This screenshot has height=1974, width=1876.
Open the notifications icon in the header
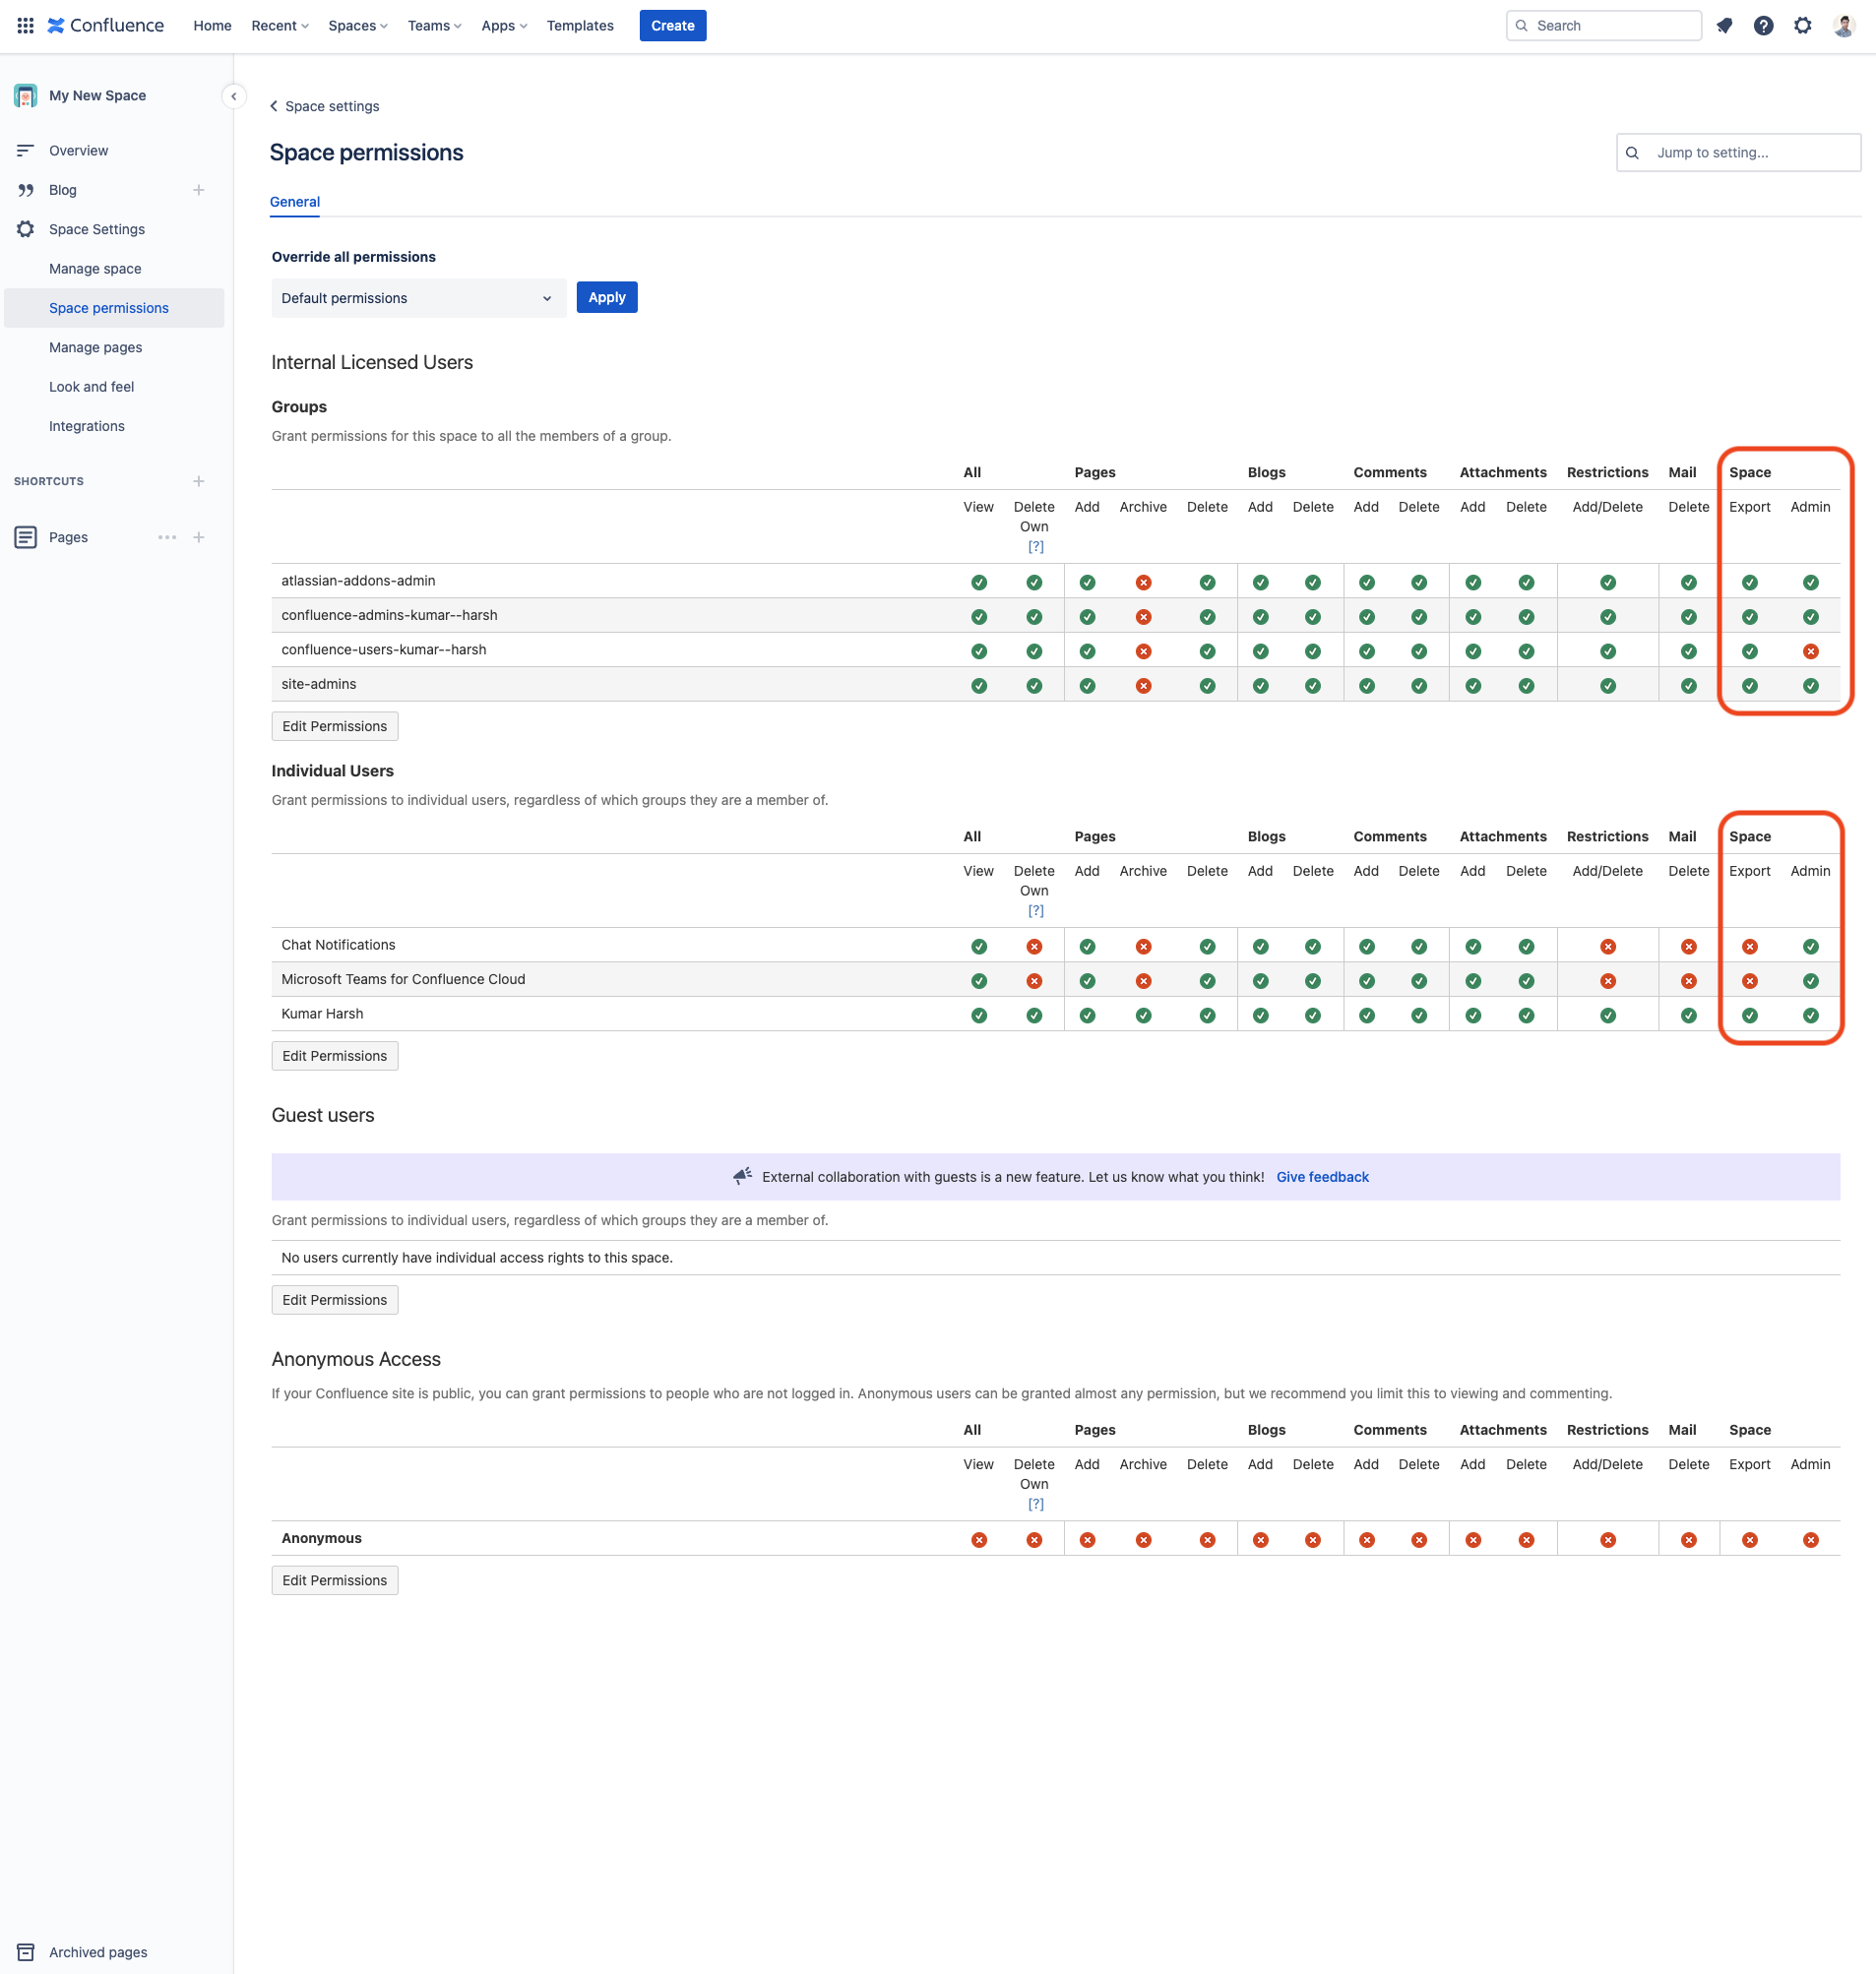(1724, 25)
